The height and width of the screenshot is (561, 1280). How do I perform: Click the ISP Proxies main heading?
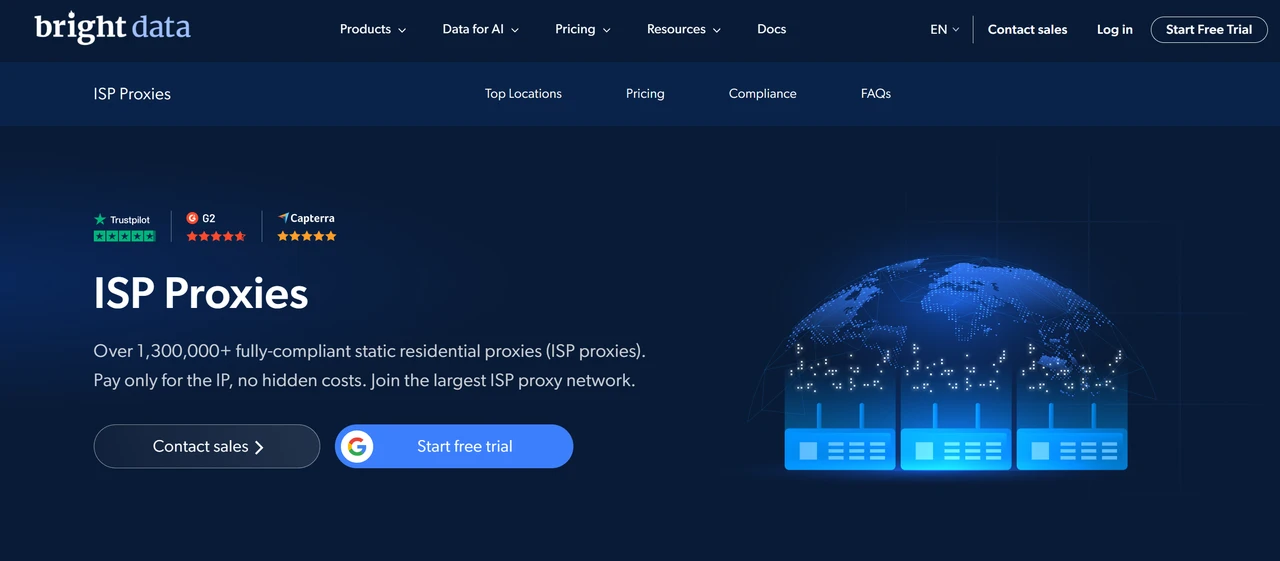point(201,293)
